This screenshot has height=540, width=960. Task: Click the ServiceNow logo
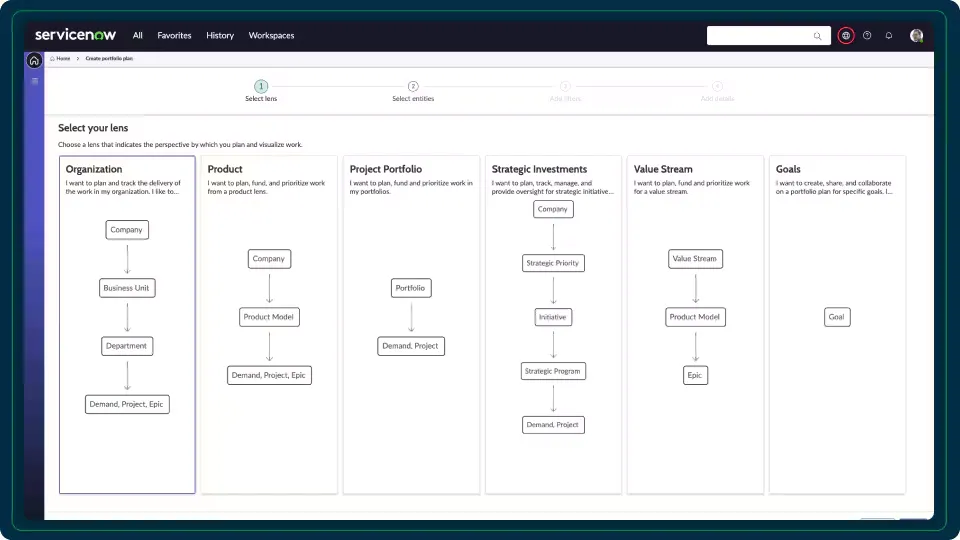(x=75, y=35)
